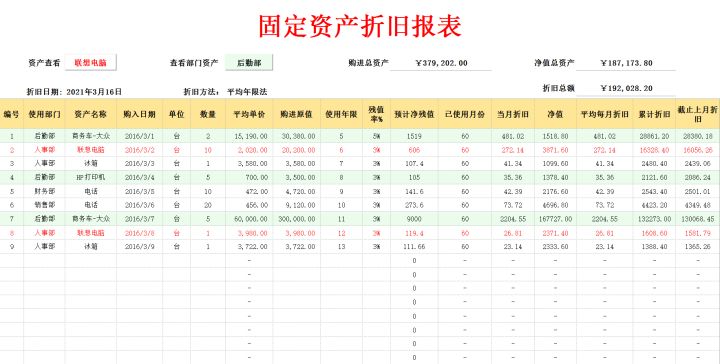
Task: Click the original value cell 20,200.00
Action: (x=297, y=150)
